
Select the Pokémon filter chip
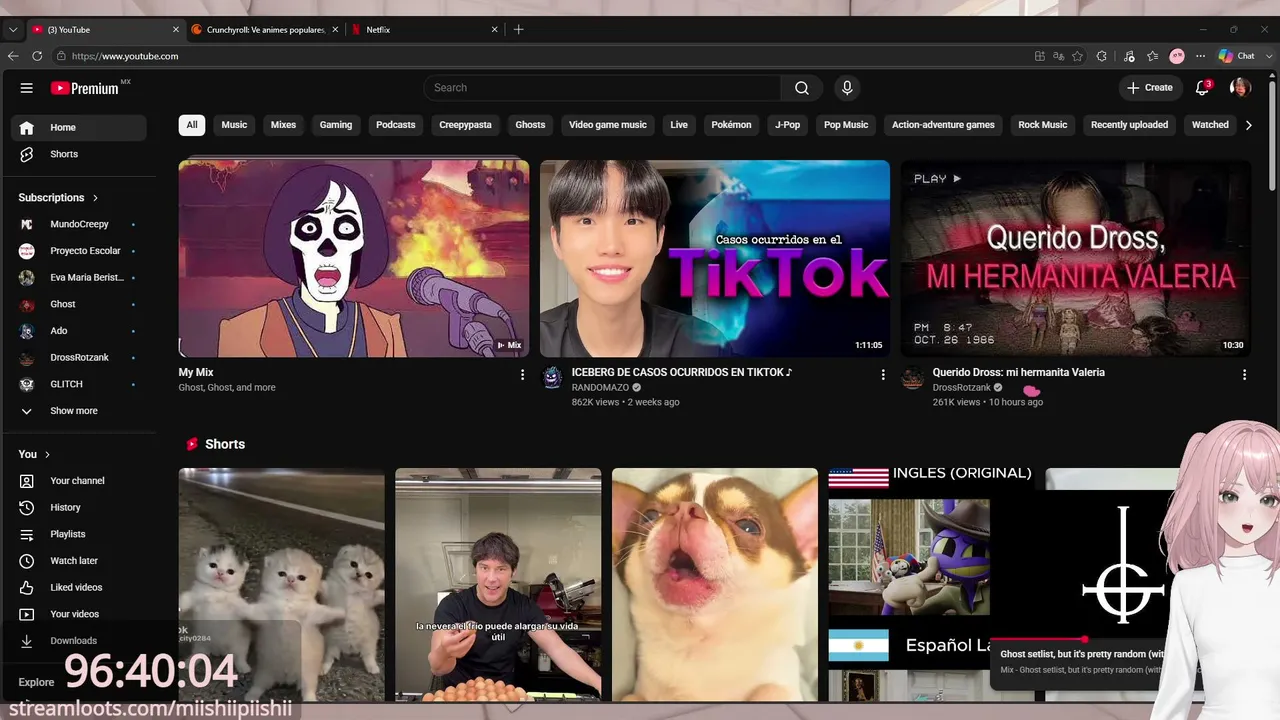(731, 125)
